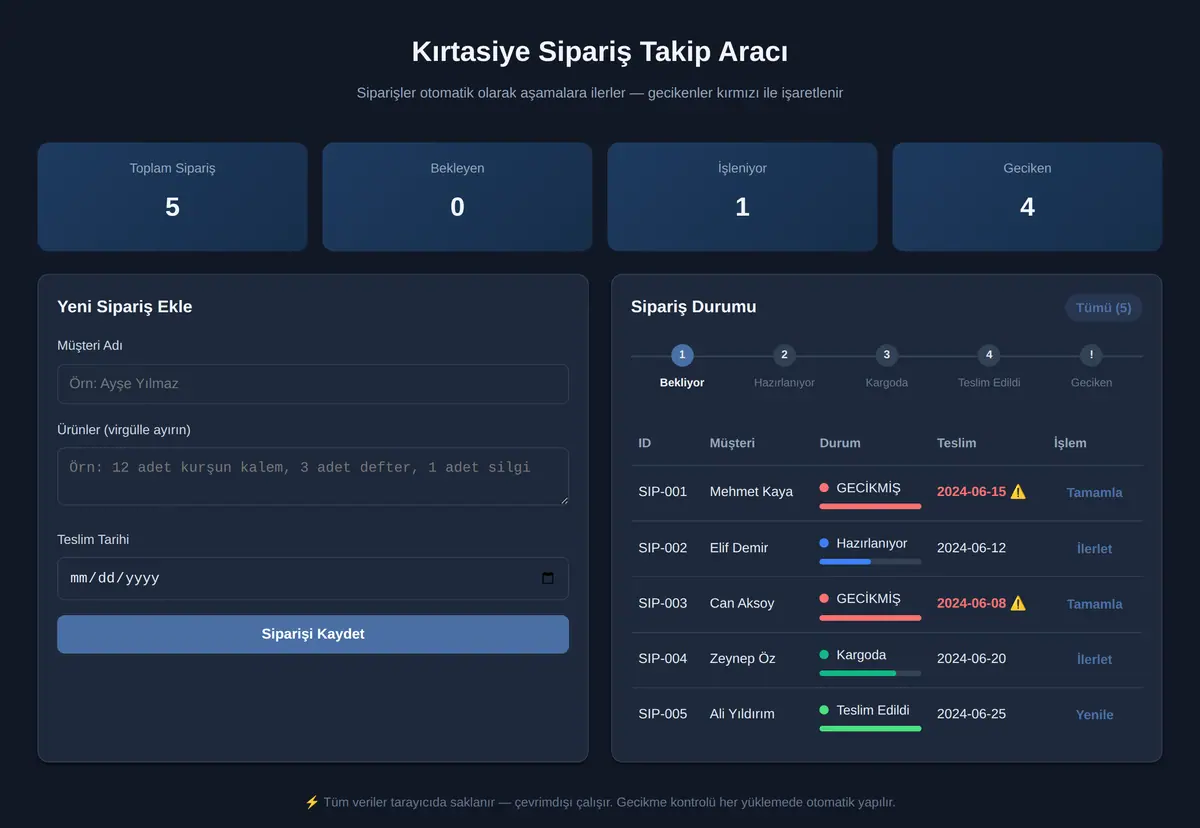Select the exclamation Geciken step circle
Screen dimensions: 1200x828
click(1091, 355)
